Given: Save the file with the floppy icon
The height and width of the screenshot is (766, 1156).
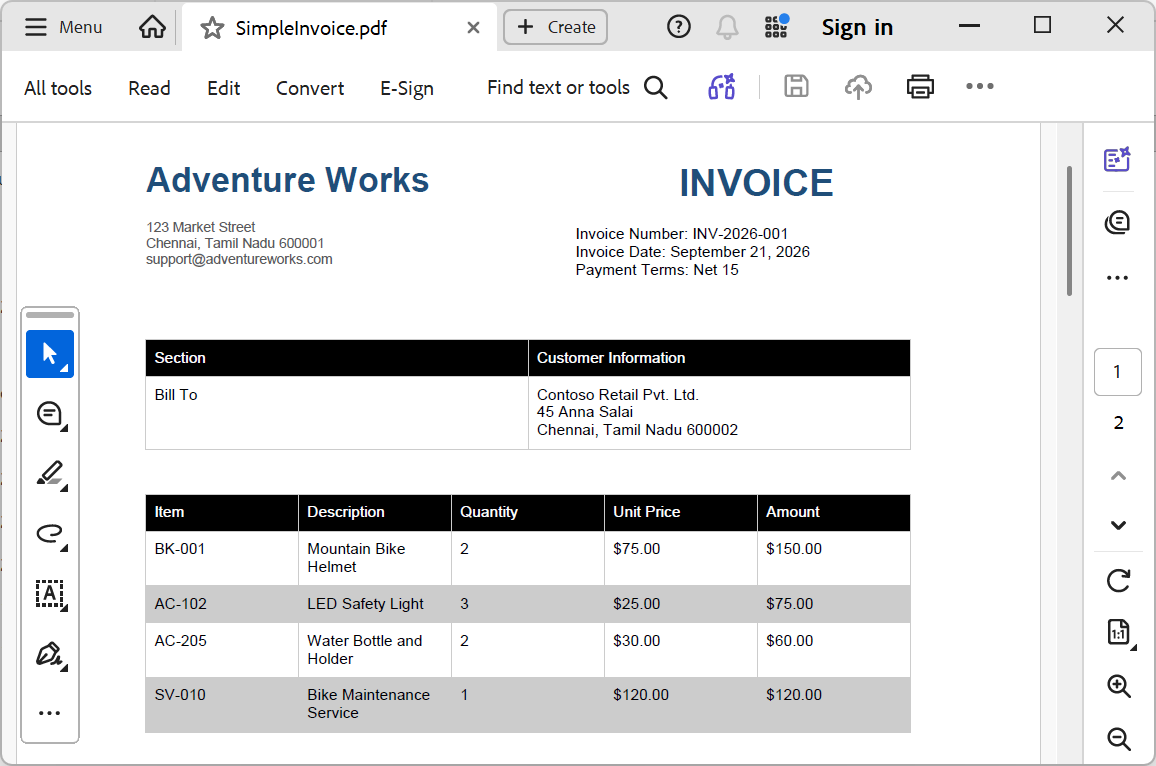Looking at the screenshot, I should pyautogui.click(x=796, y=86).
